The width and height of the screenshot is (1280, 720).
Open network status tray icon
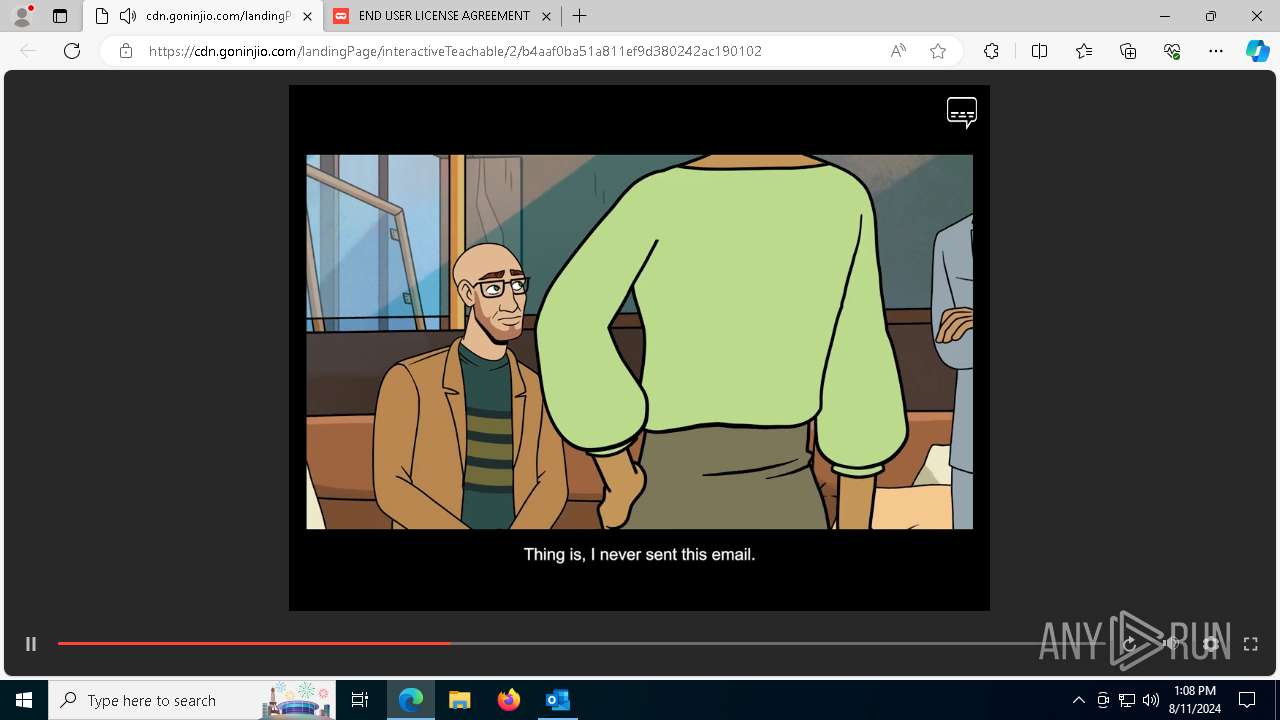point(1127,700)
